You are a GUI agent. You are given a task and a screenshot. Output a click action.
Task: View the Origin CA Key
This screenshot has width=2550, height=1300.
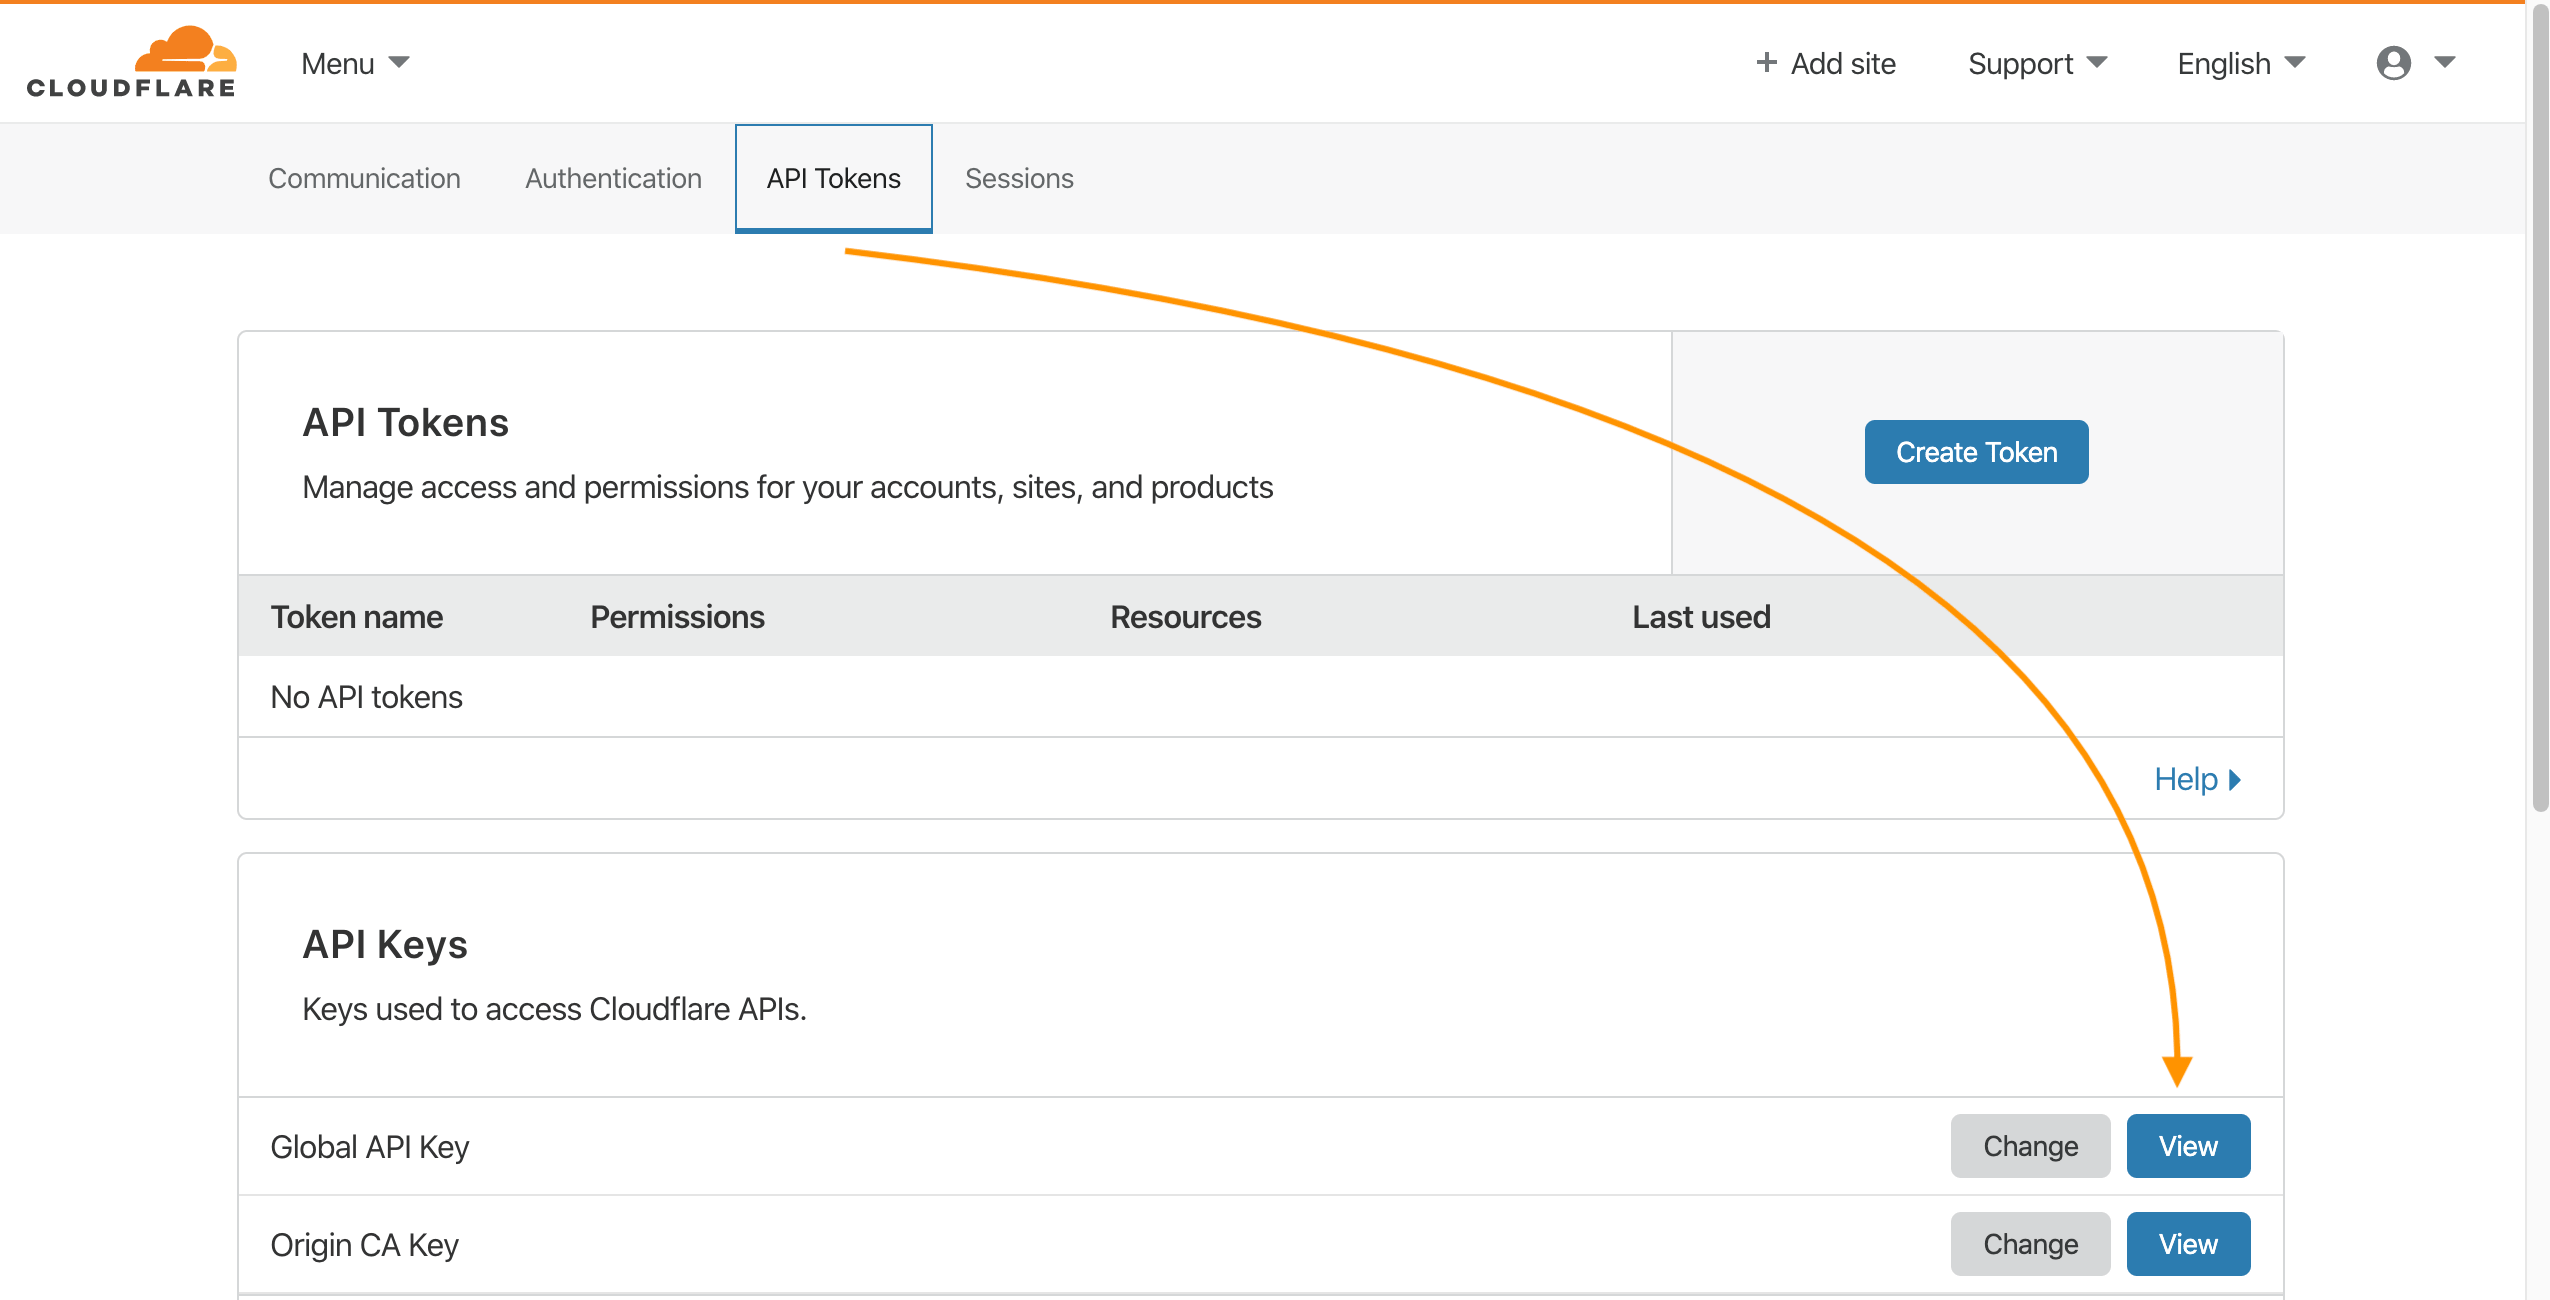point(2188,1244)
